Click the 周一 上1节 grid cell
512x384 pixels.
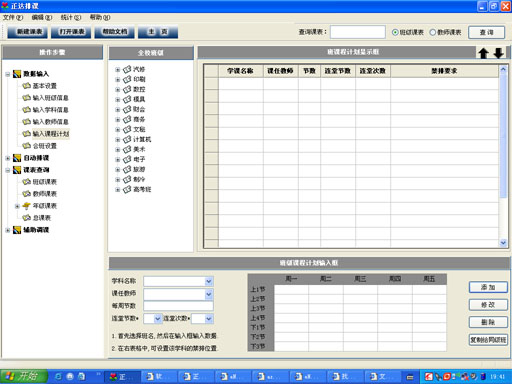(291, 289)
